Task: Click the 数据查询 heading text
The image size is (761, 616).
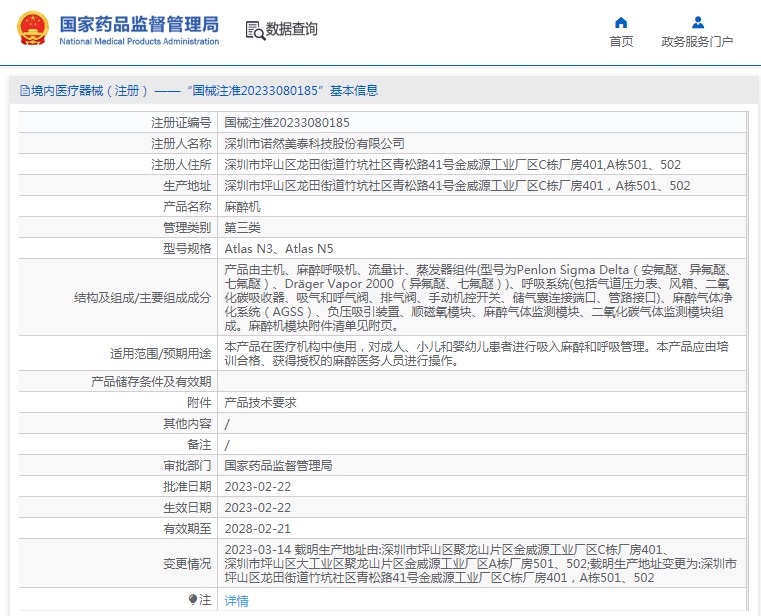Action: pos(292,30)
